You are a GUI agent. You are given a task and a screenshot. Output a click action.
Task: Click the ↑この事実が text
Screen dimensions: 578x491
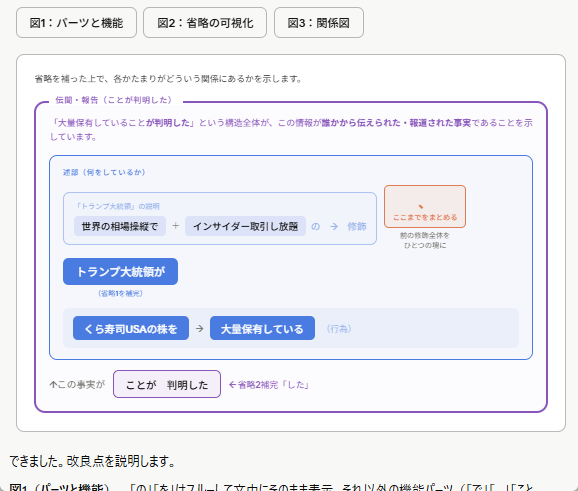pyautogui.click(x=77, y=385)
